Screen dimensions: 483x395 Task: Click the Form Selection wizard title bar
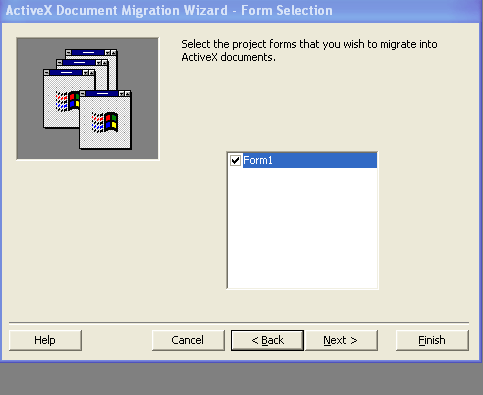(x=241, y=11)
